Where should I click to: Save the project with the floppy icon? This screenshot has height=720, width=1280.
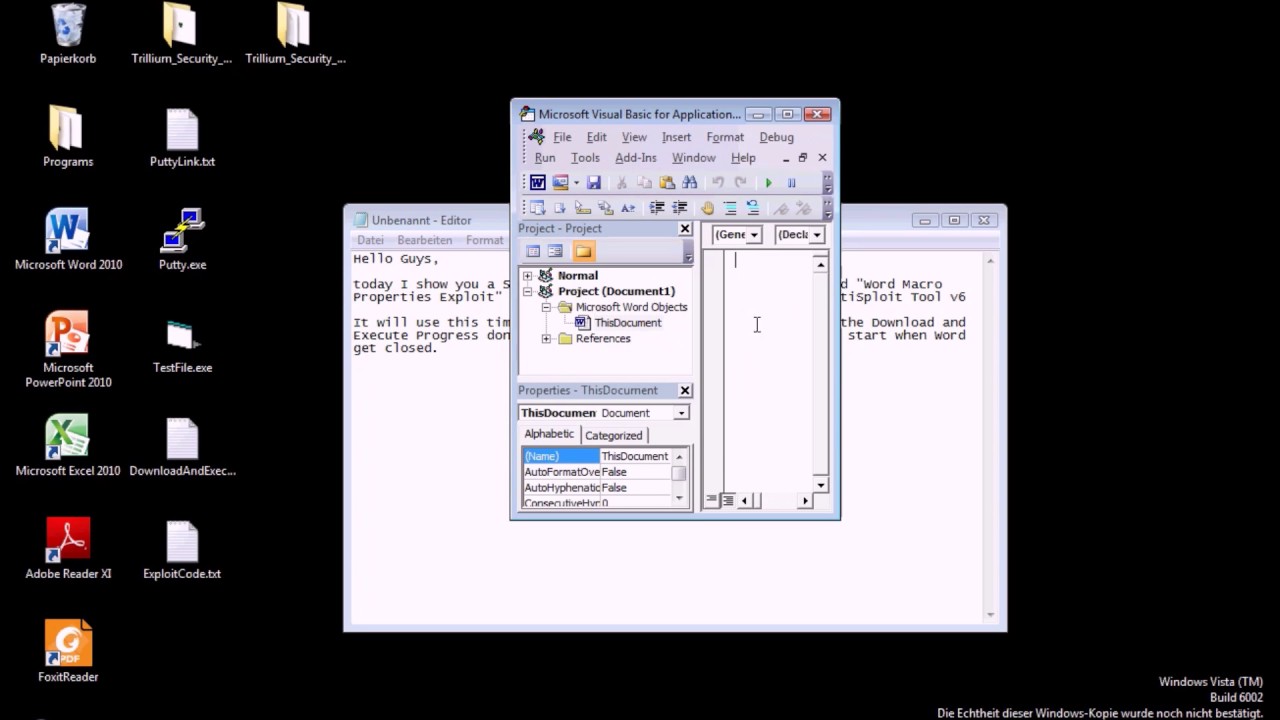coord(594,183)
